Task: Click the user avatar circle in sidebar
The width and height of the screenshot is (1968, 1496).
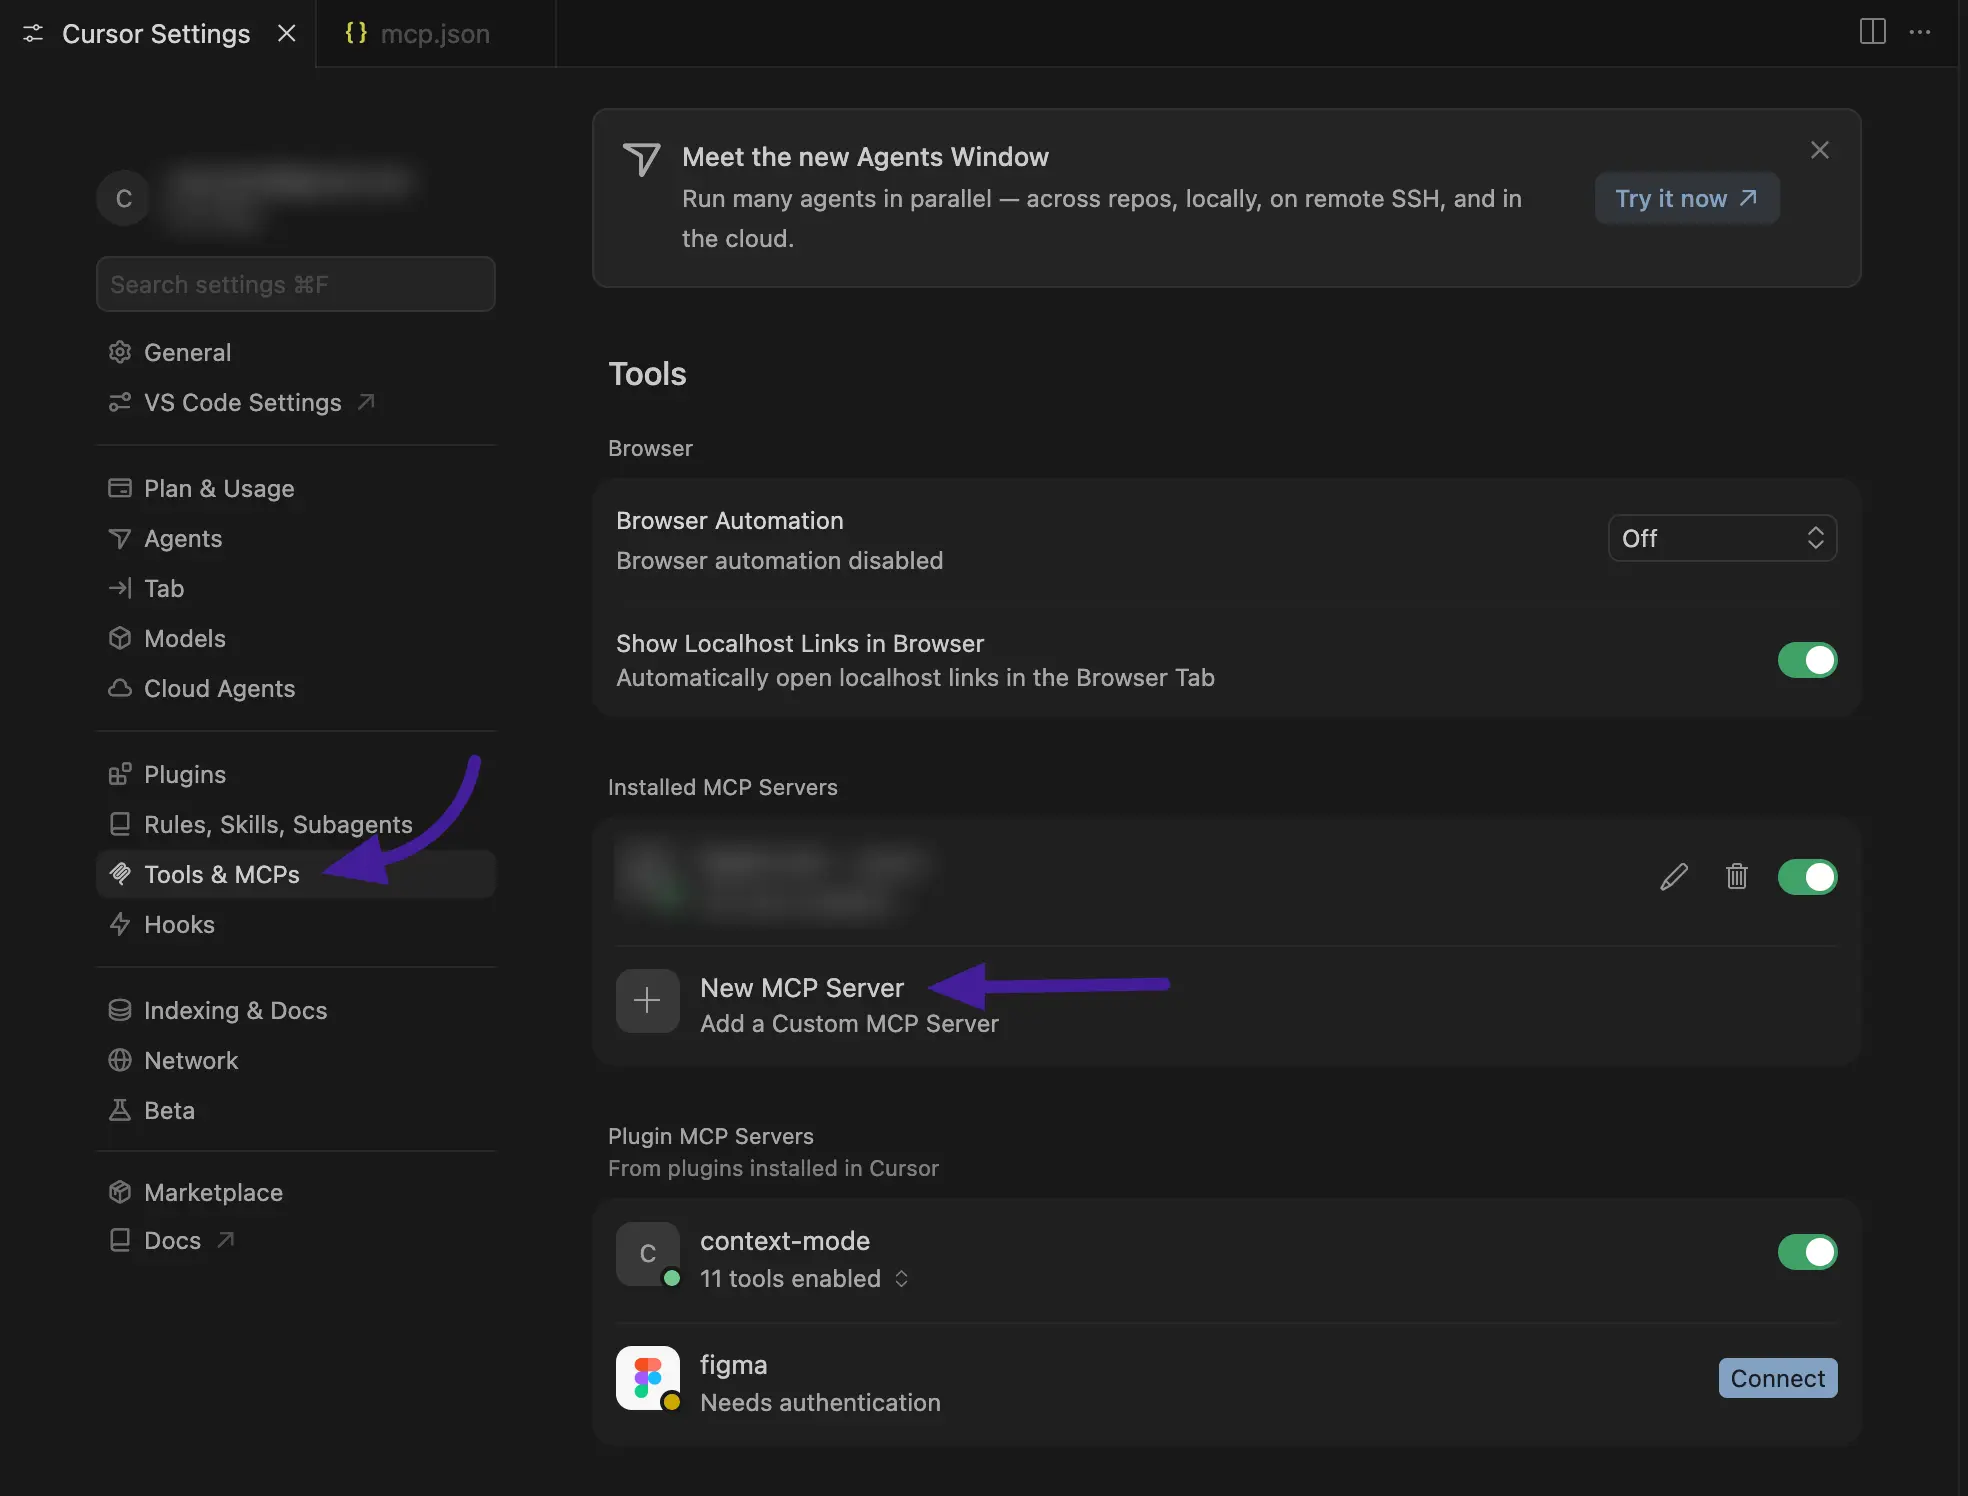Action: pos(124,198)
